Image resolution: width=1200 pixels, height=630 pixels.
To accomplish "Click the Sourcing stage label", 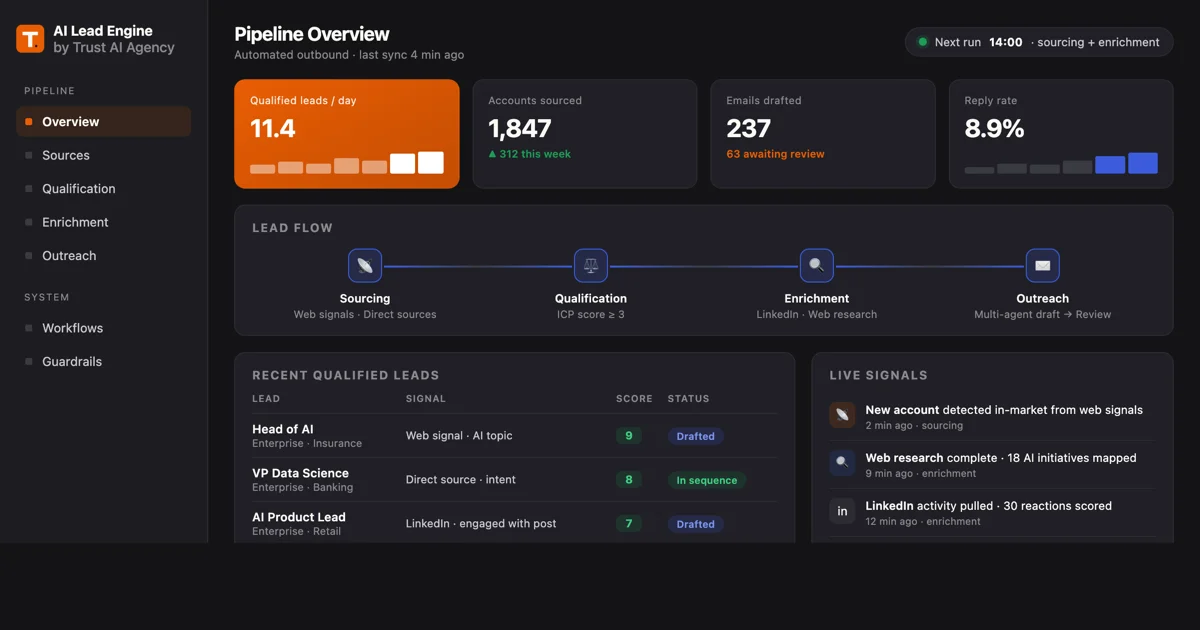I will pyautogui.click(x=365, y=299).
